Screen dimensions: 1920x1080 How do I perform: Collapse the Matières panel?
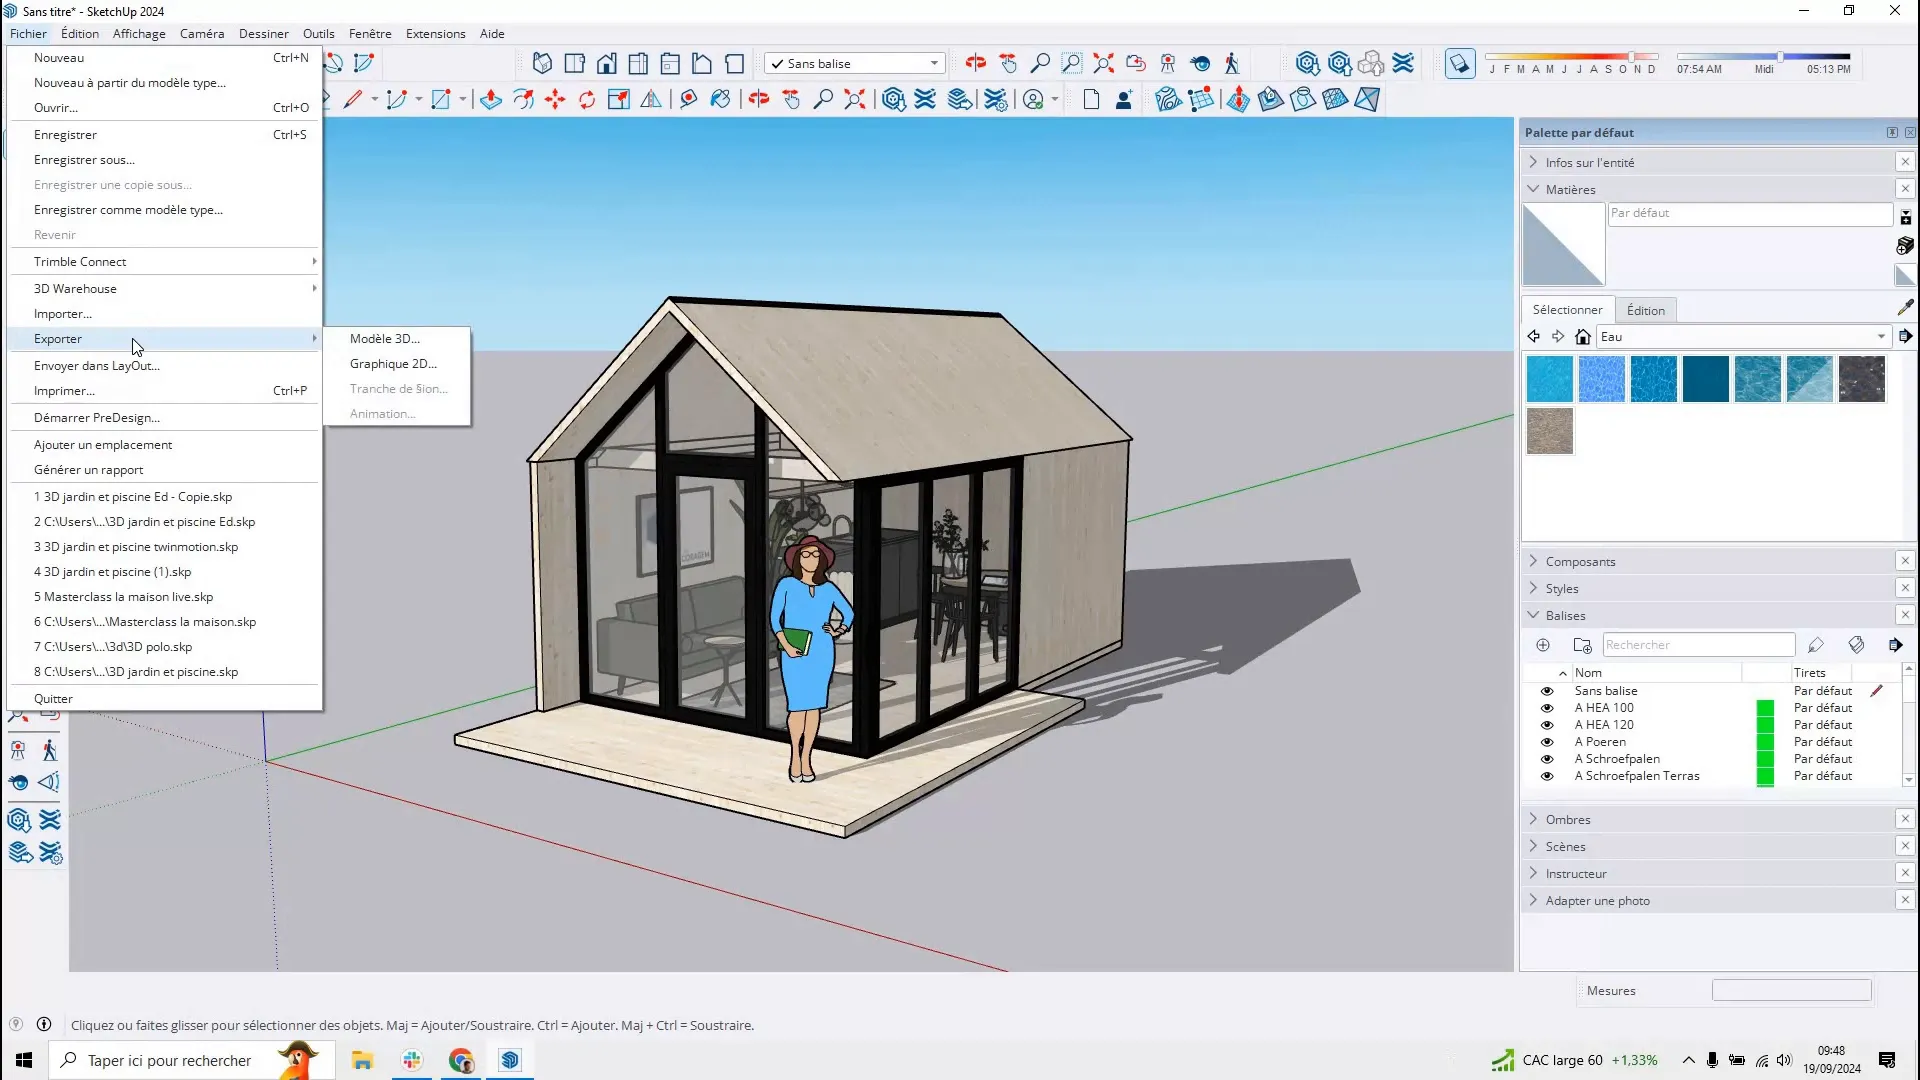click(1534, 189)
